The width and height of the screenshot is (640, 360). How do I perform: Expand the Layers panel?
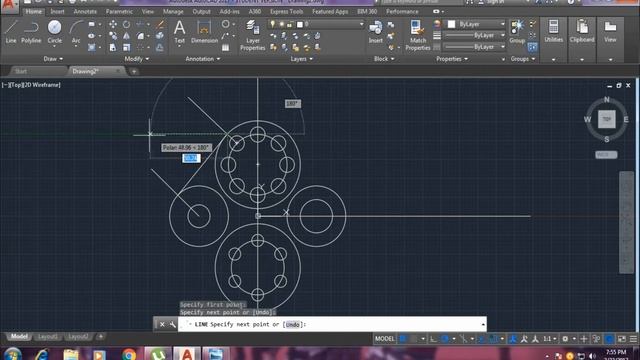point(302,59)
